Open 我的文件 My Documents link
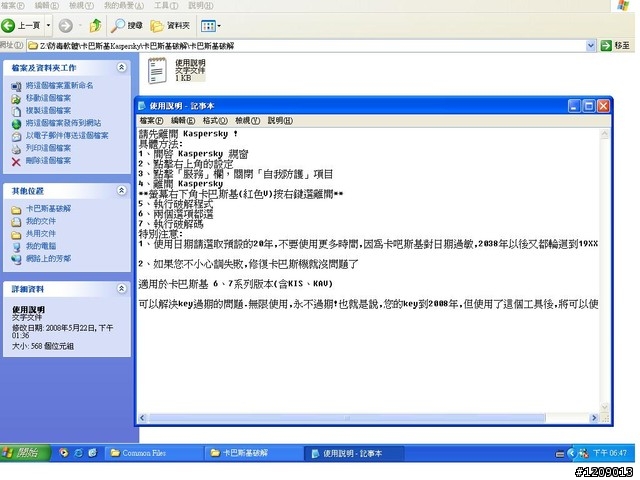The height and width of the screenshot is (480, 640). coord(41,221)
